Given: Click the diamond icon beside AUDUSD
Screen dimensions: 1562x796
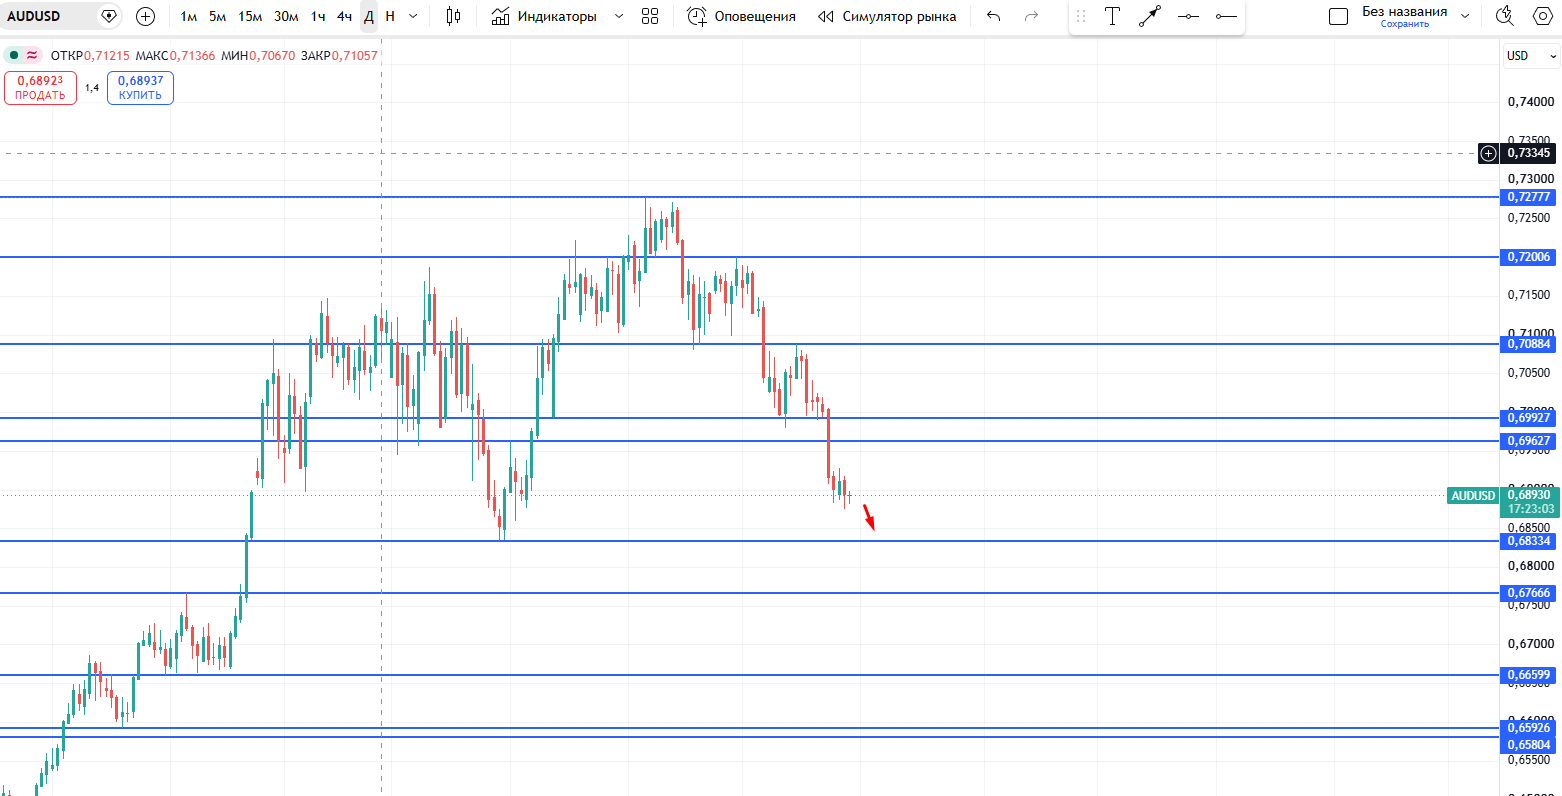Looking at the screenshot, I should click(x=109, y=16).
